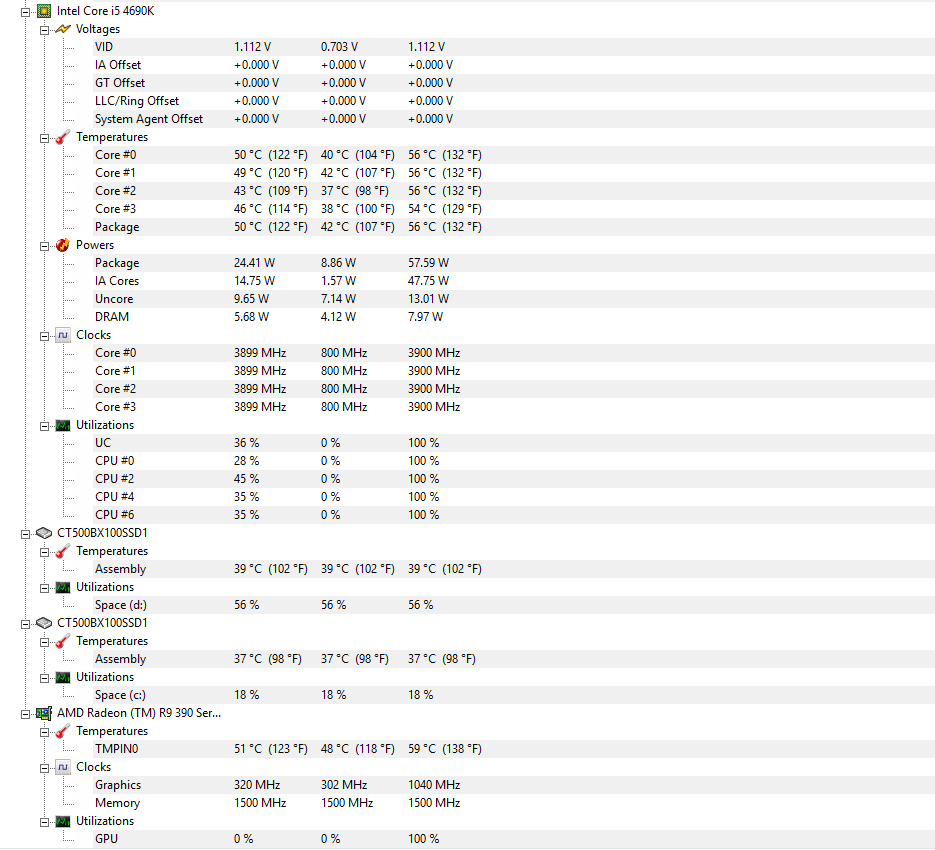The width and height of the screenshot is (935, 850).
Task: Click the 59 °C (138 °F) TMPIN0 maximum value
Action: [x=445, y=749]
